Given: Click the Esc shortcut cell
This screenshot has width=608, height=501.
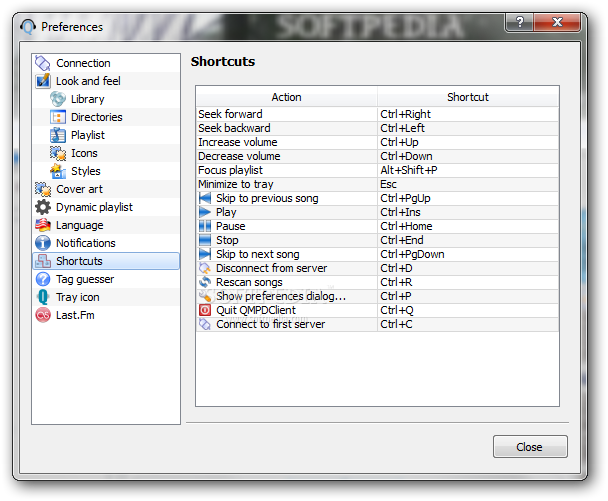Looking at the screenshot, I should (x=468, y=184).
